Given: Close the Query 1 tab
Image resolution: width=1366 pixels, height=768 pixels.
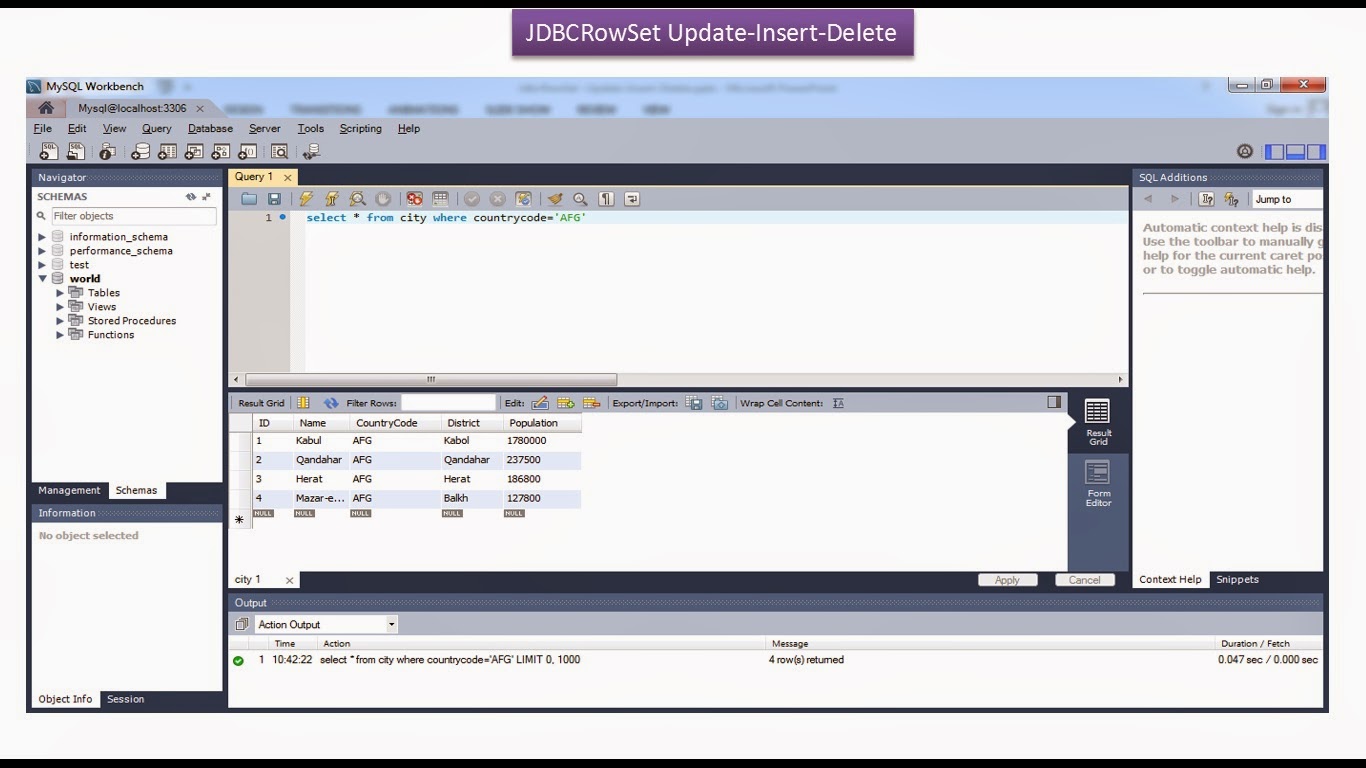Looking at the screenshot, I should [x=287, y=177].
